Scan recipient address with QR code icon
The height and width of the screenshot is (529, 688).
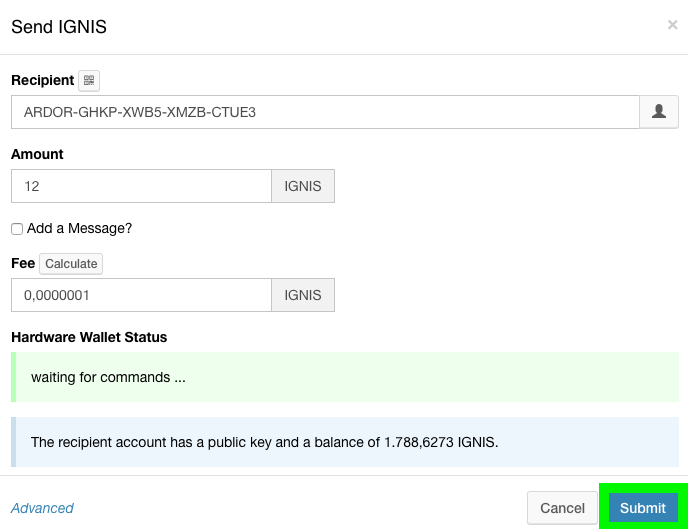click(x=89, y=81)
